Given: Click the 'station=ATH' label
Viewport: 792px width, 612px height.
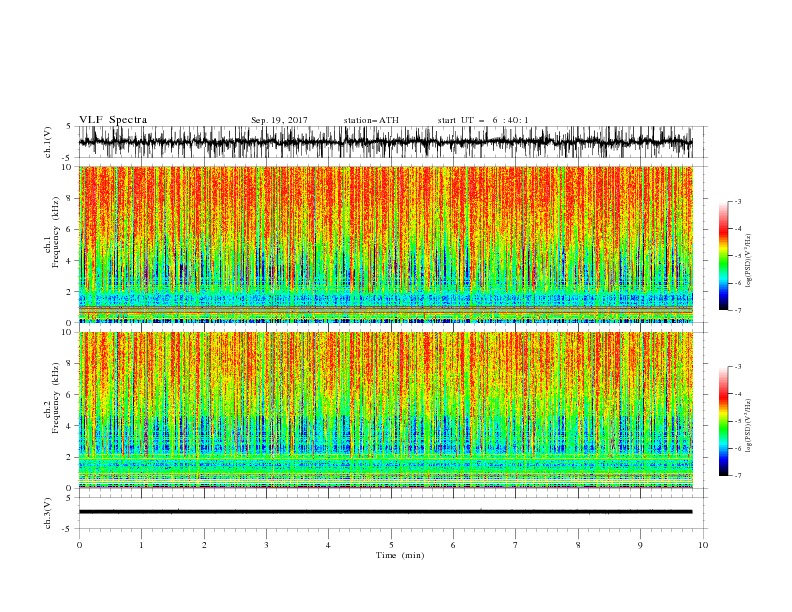Looking at the screenshot, I should point(371,120).
